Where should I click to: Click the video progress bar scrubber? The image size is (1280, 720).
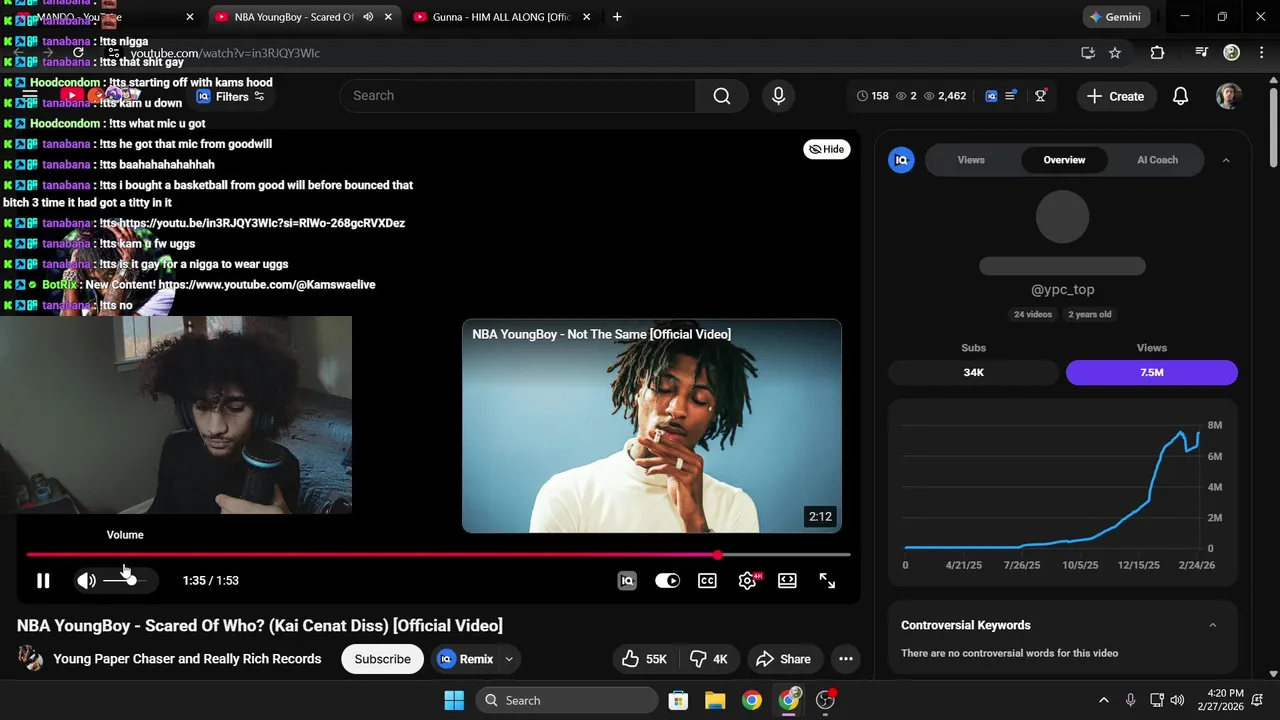(717, 554)
